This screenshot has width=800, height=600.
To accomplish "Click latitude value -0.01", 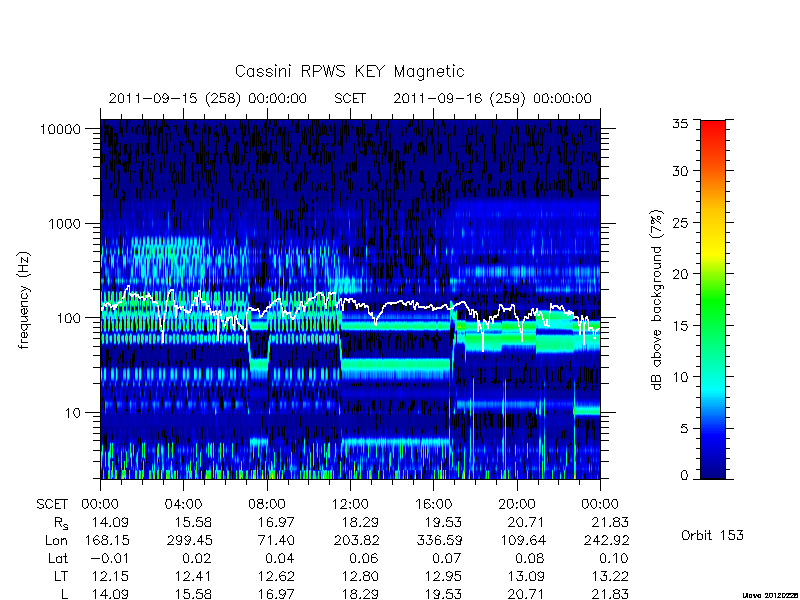I will click(x=110, y=558).
